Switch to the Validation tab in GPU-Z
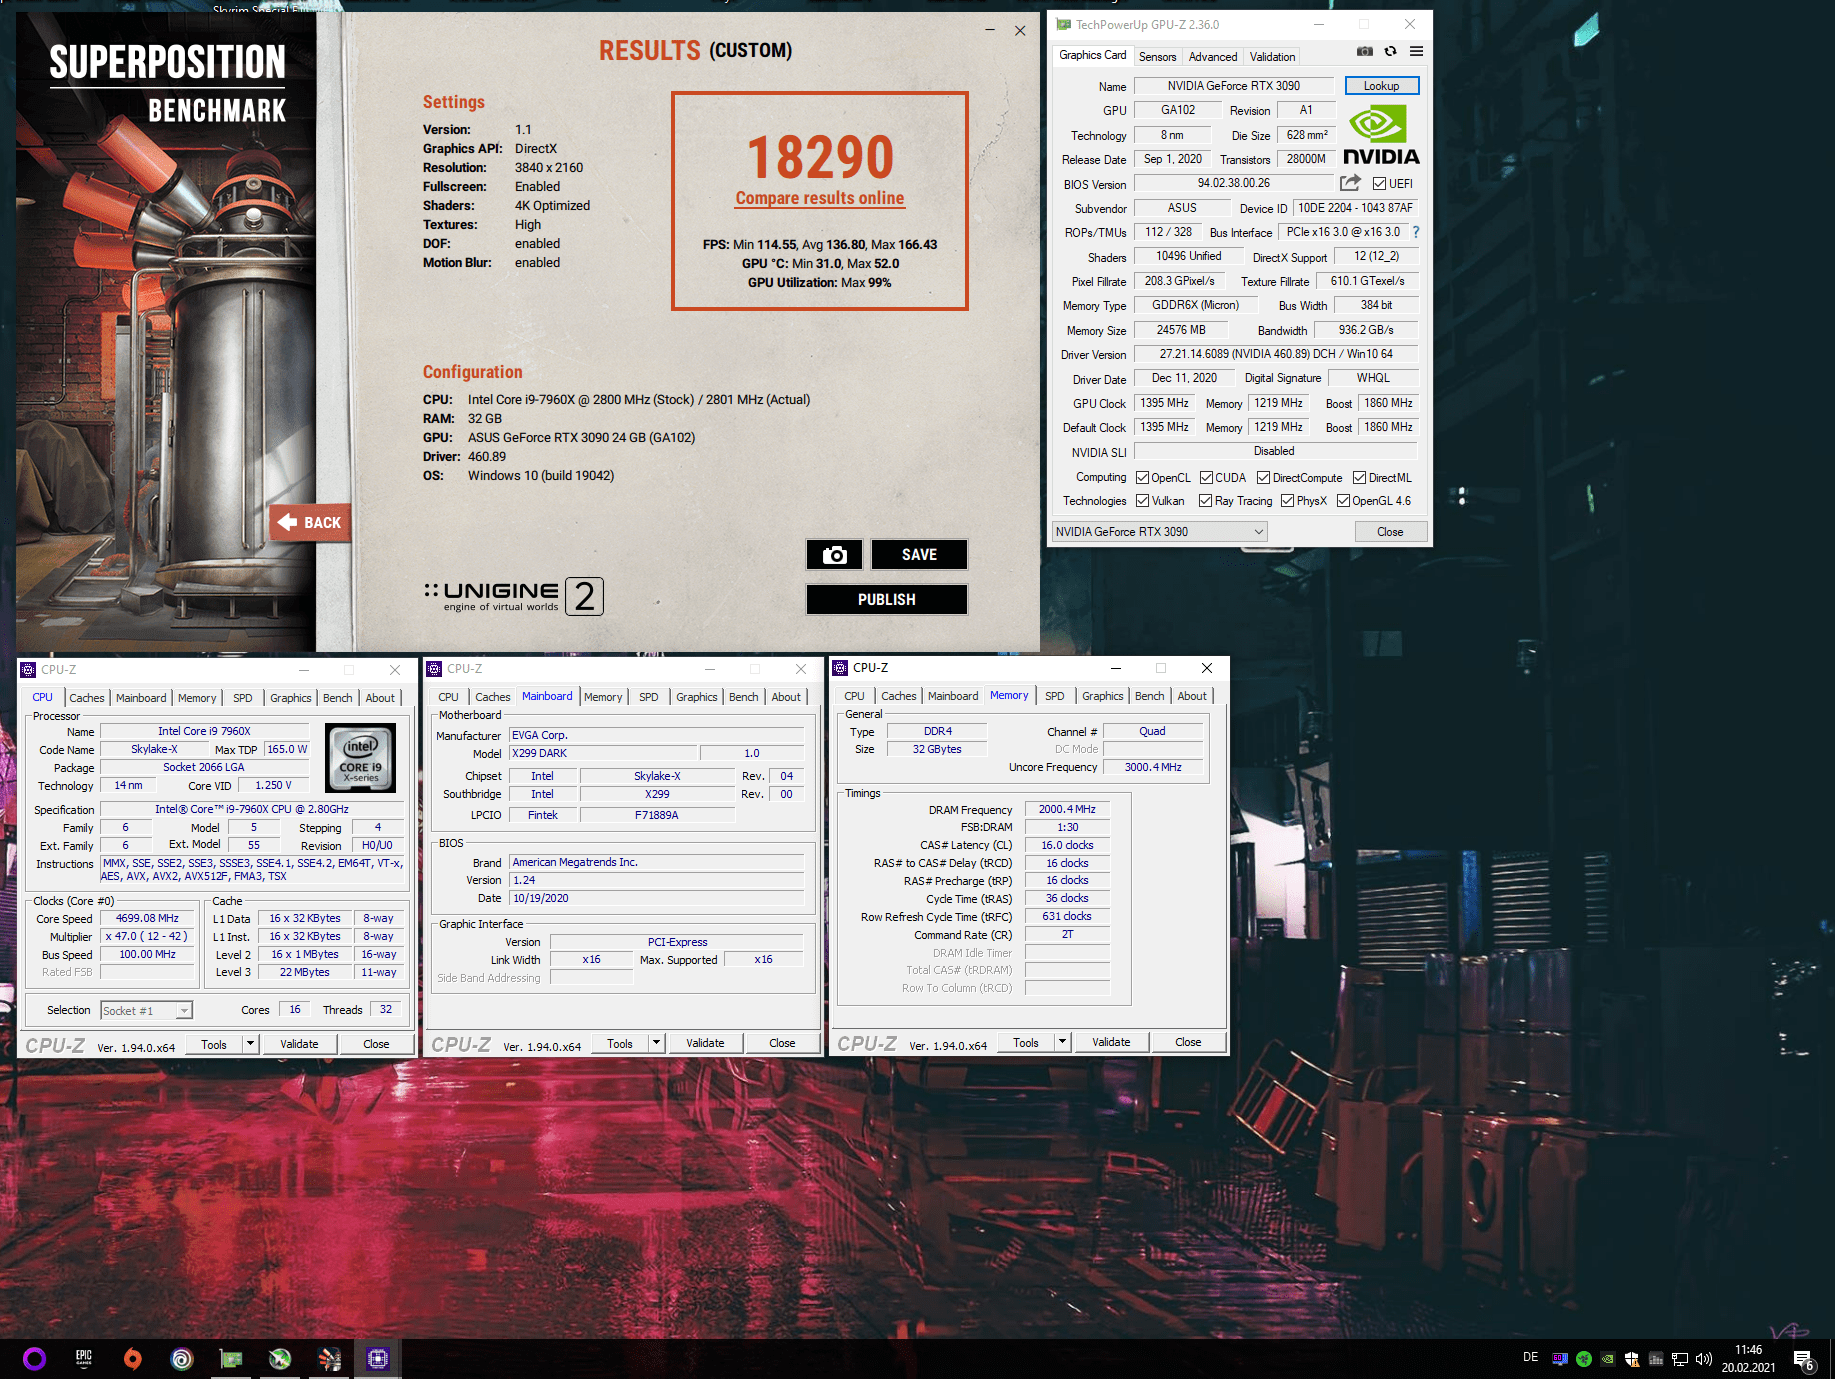Viewport: 1835px width, 1379px height. [x=1272, y=57]
